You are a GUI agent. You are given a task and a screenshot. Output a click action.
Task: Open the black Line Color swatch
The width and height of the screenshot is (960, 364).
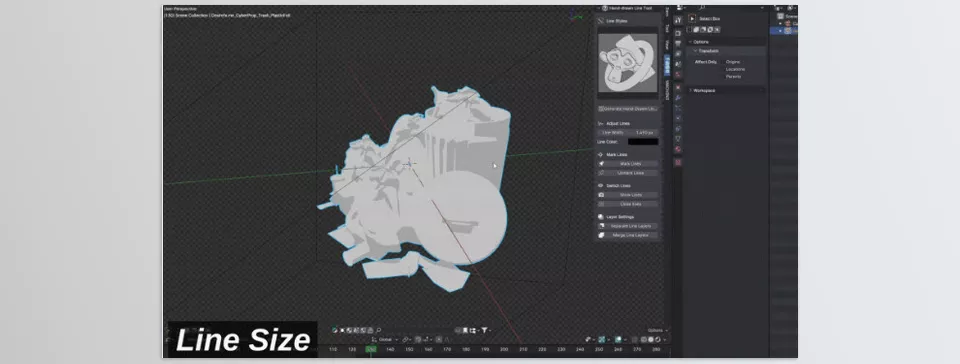click(643, 142)
